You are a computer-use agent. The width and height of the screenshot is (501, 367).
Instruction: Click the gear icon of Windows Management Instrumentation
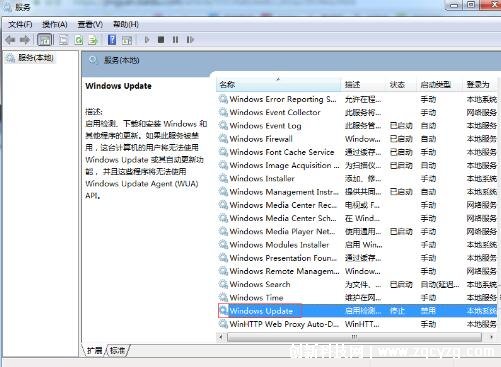[223, 192]
